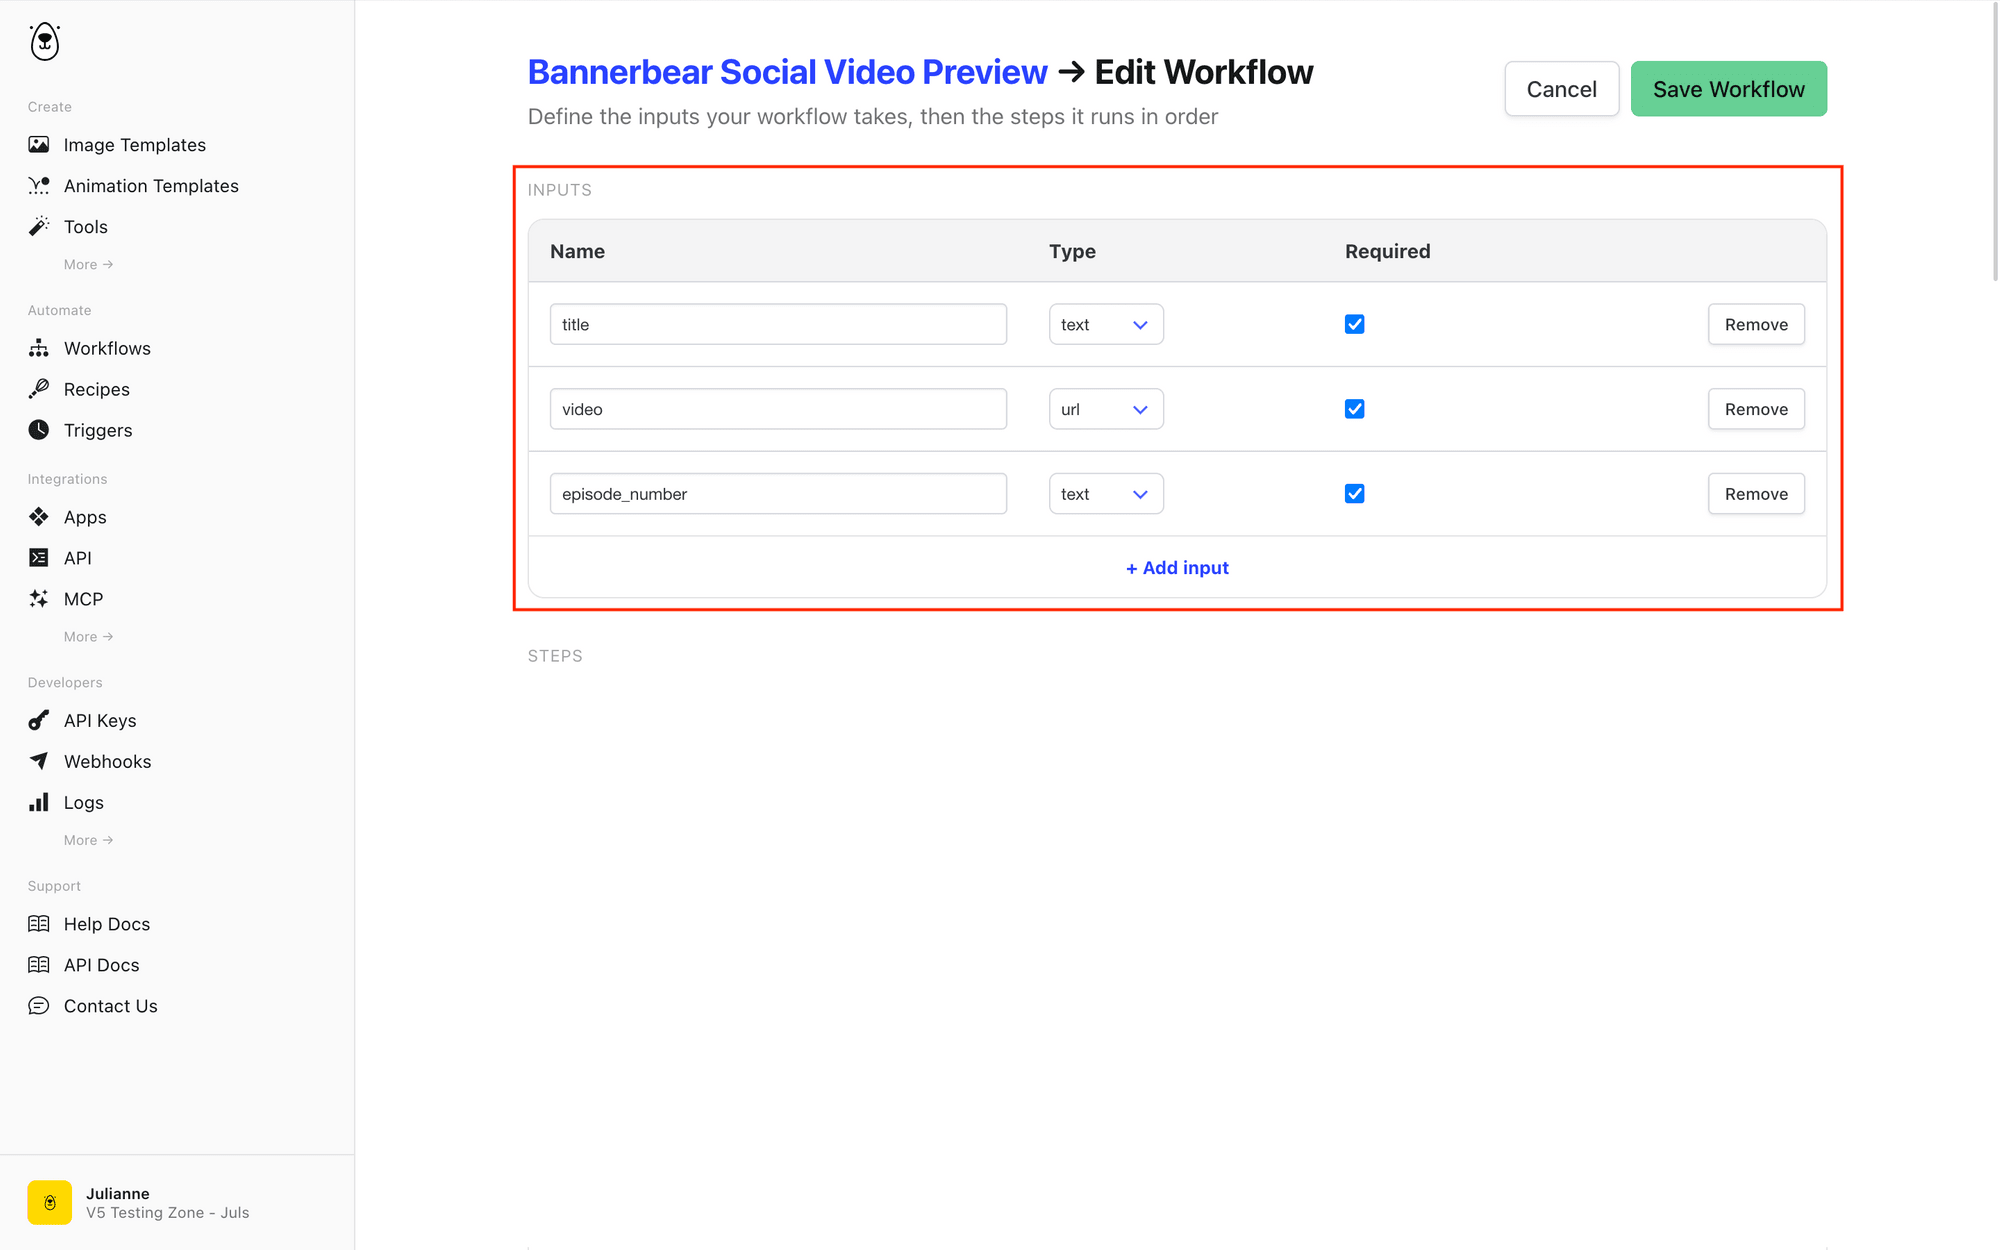Click the Save Workflow button
This screenshot has height=1250, width=2000.
pyautogui.click(x=1728, y=89)
